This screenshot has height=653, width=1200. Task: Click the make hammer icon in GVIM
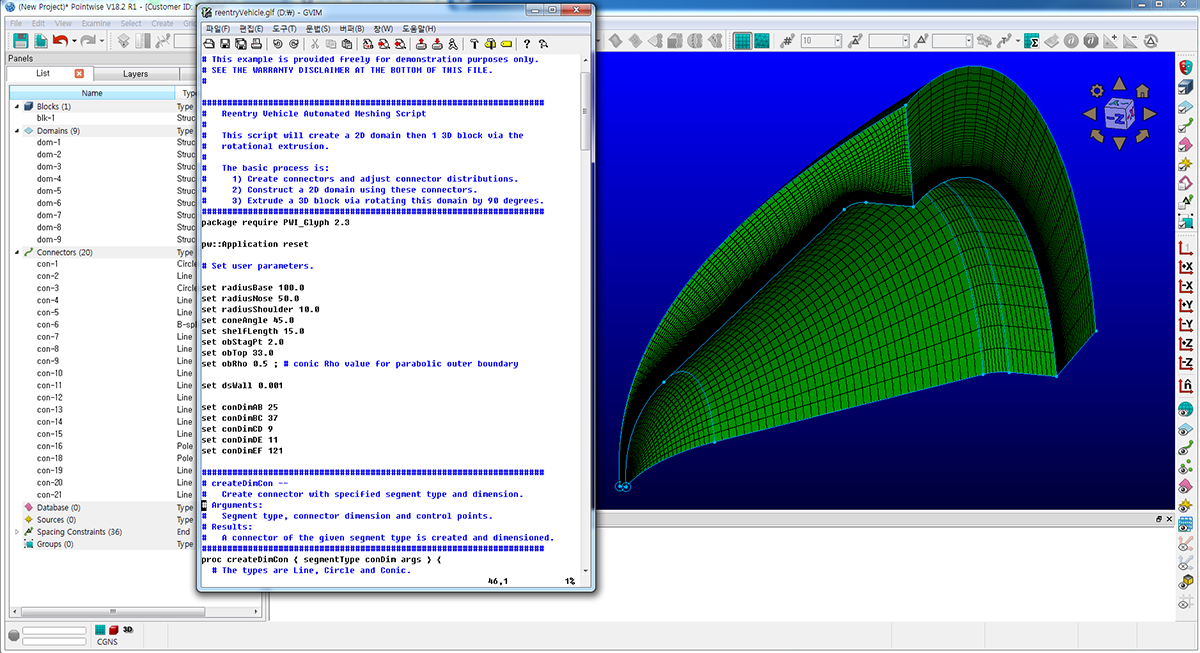pyautogui.click(x=474, y=44)
